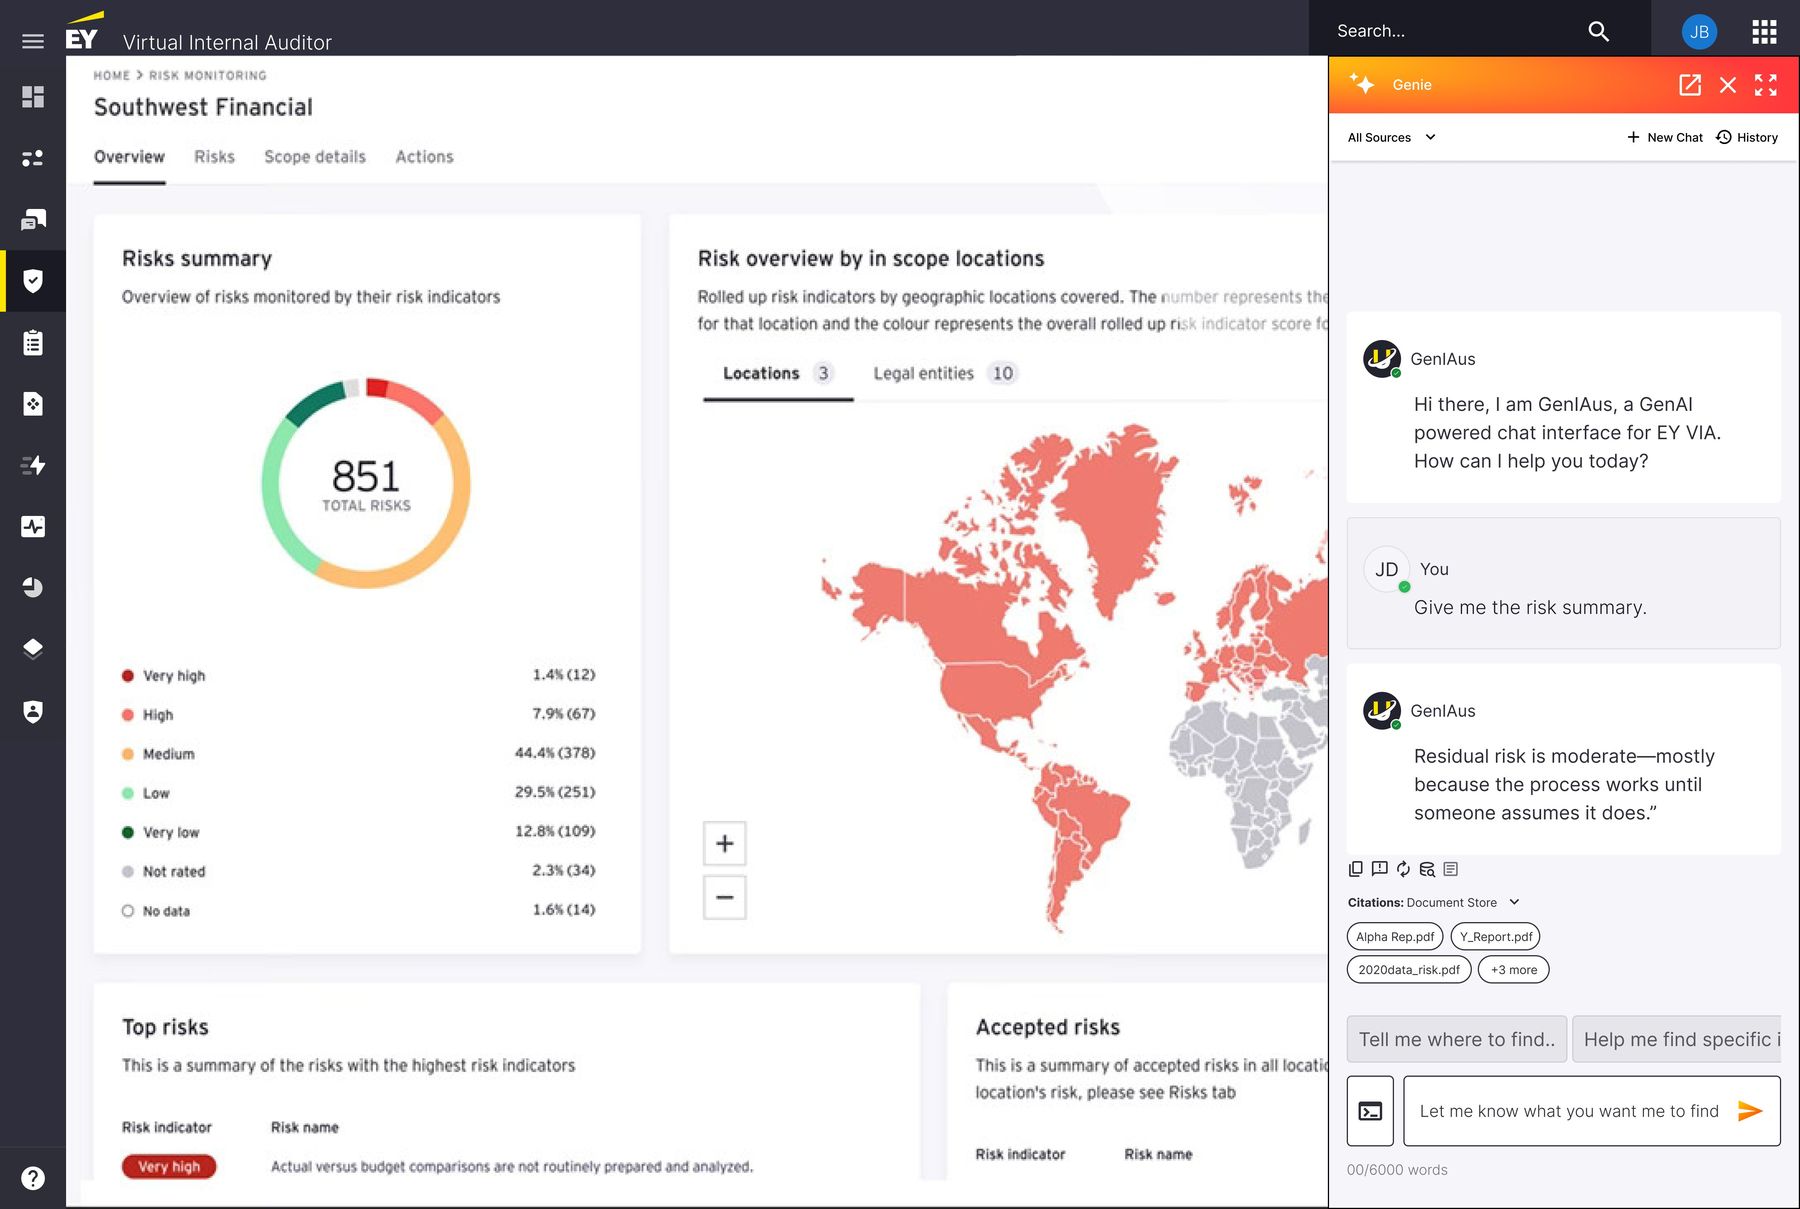Open the pulse activity monitor icon in sidebar

[x=33, y=527]
